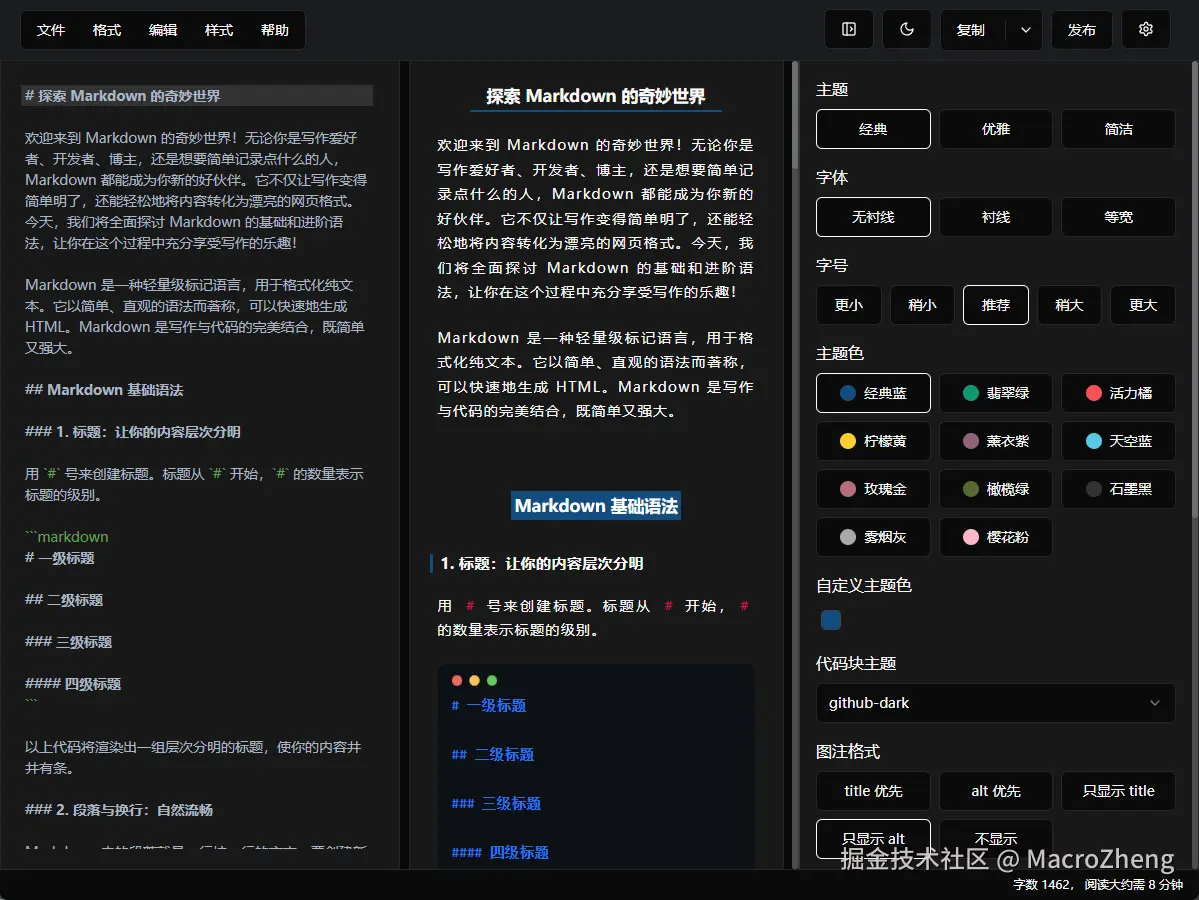
Task: Click the first heading line in editor
Action: pos(197,96)
